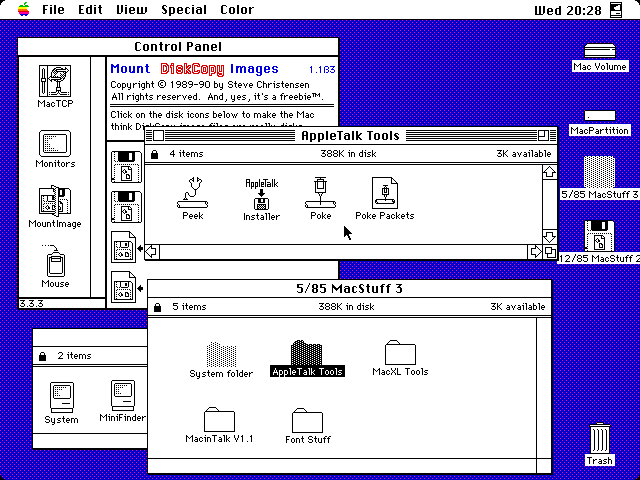
Task: Select the Mouse control panel icon
Action: pos(55,263)
